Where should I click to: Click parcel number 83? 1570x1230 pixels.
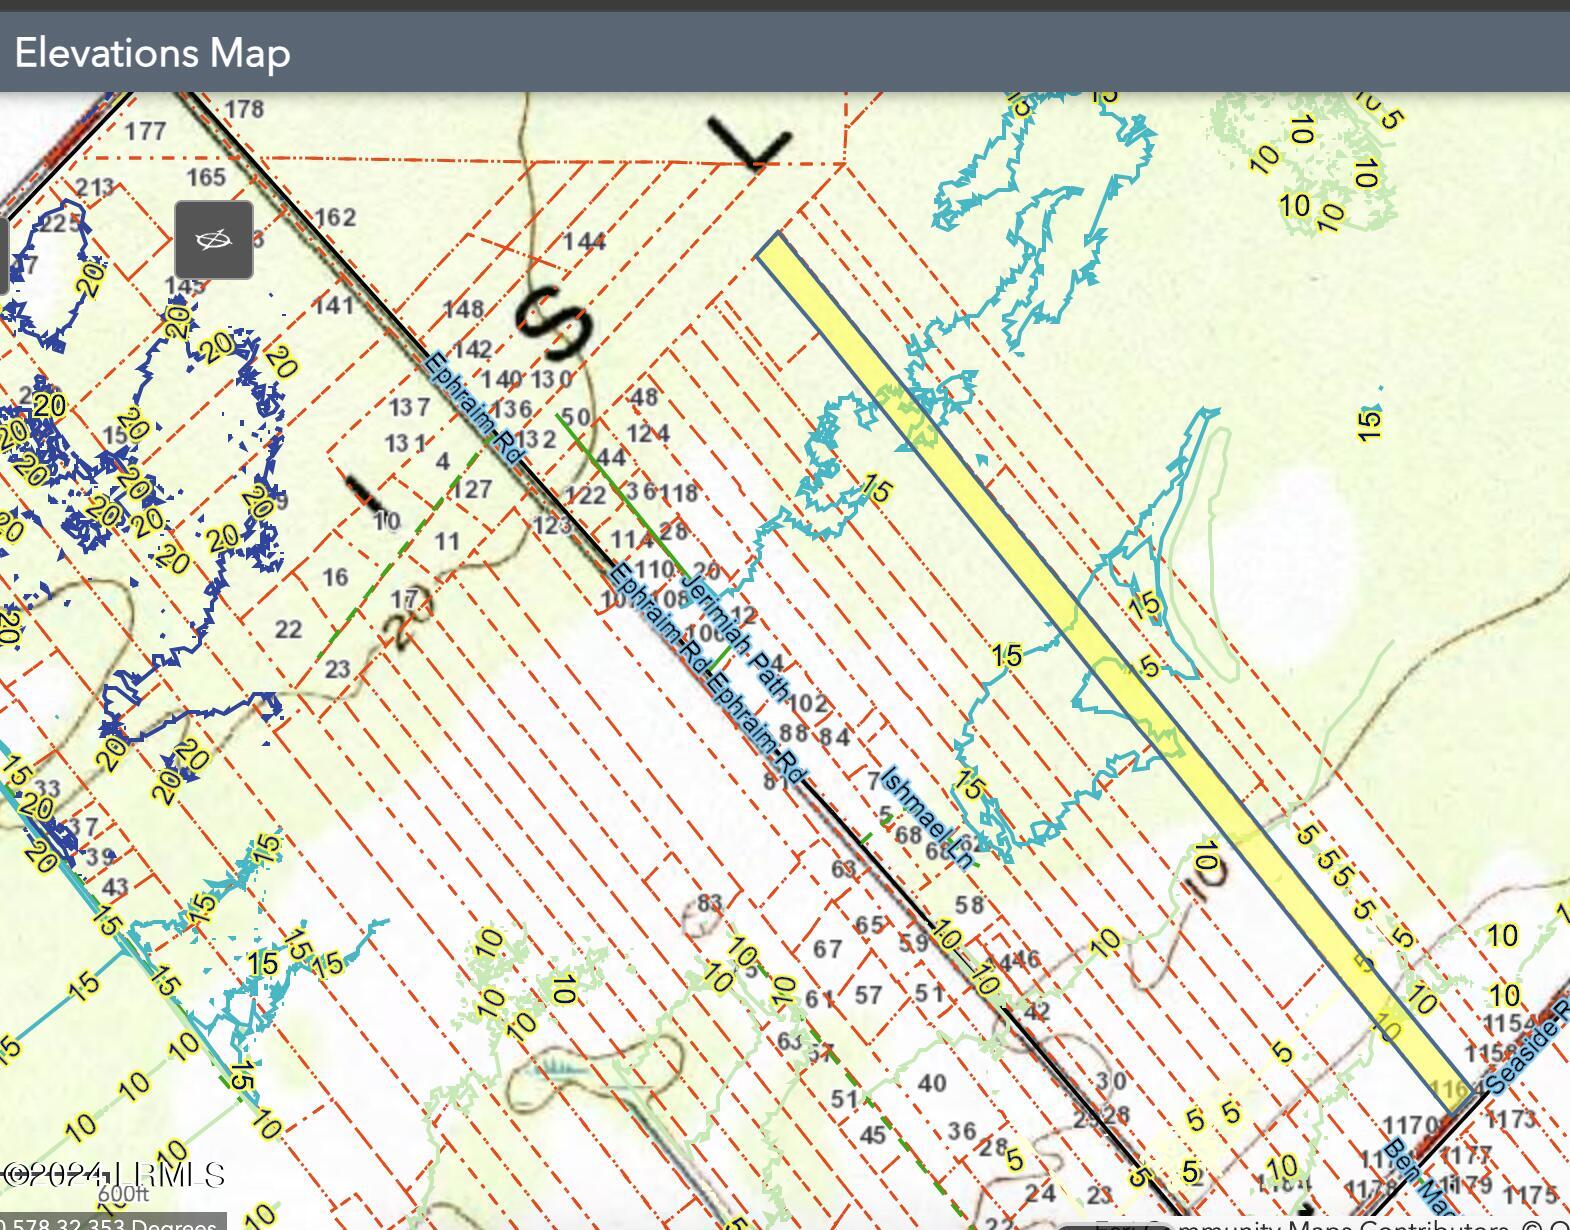(x=710, y=903)
